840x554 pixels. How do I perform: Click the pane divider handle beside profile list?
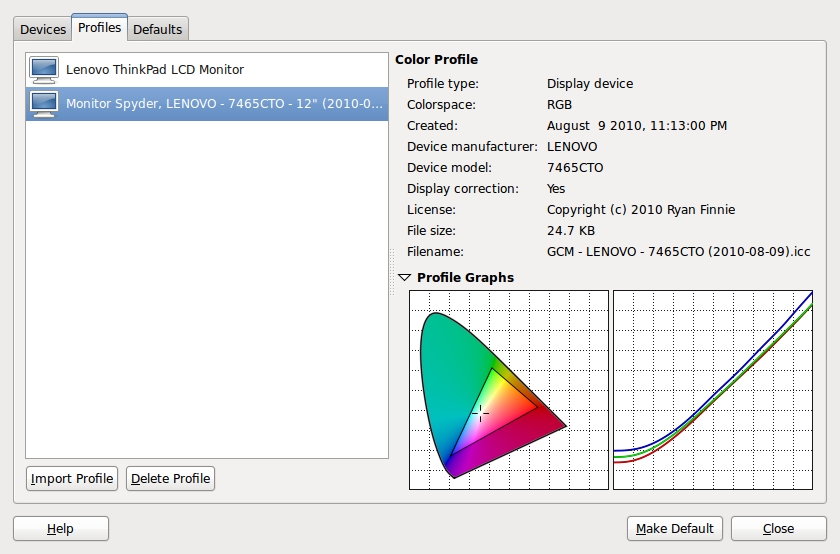[x=392, y=272]
